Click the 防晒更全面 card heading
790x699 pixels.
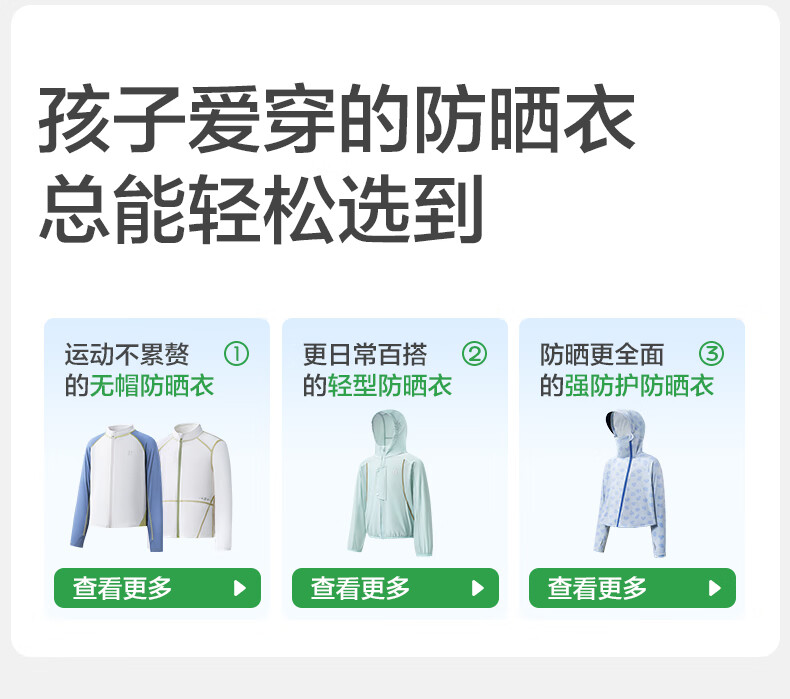[x=602, y=354]
